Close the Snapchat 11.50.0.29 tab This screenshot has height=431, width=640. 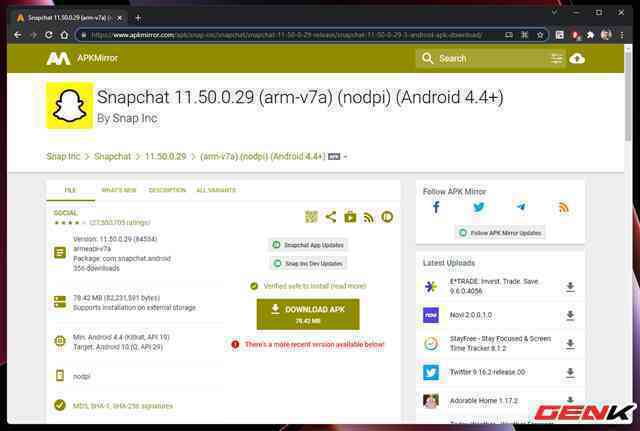click(x=120, y=18)
